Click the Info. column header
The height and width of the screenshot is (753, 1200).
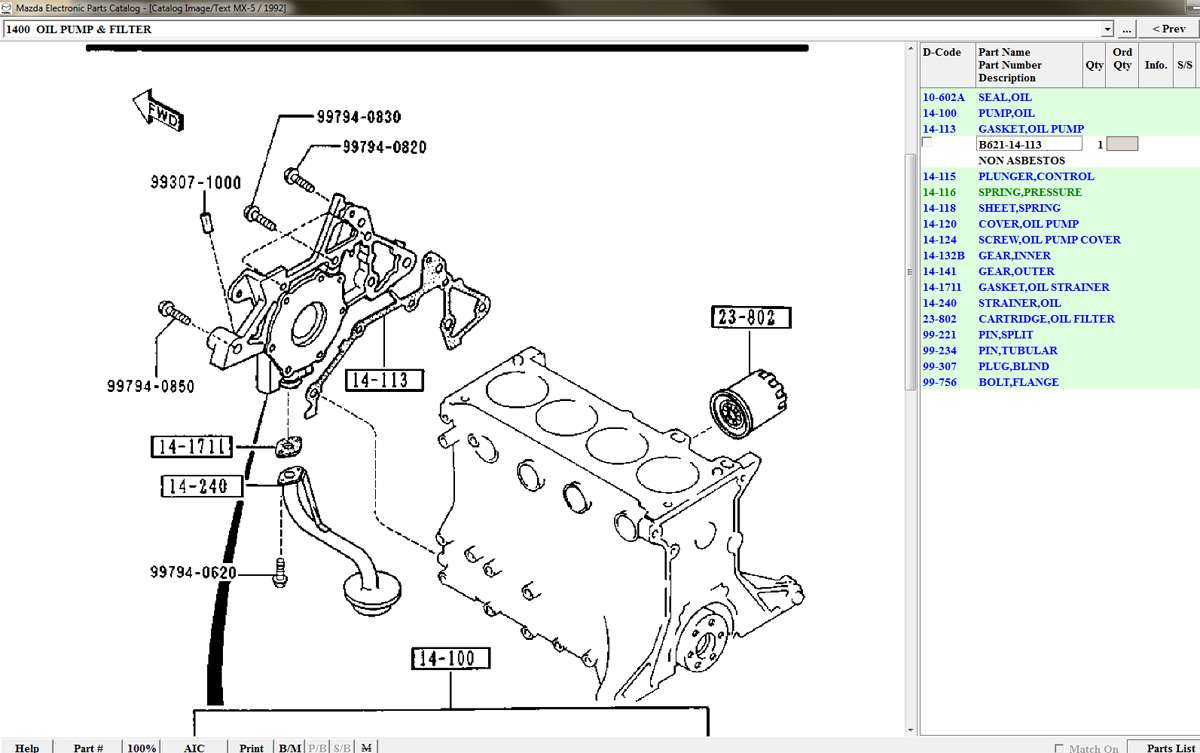point(1155,64)
